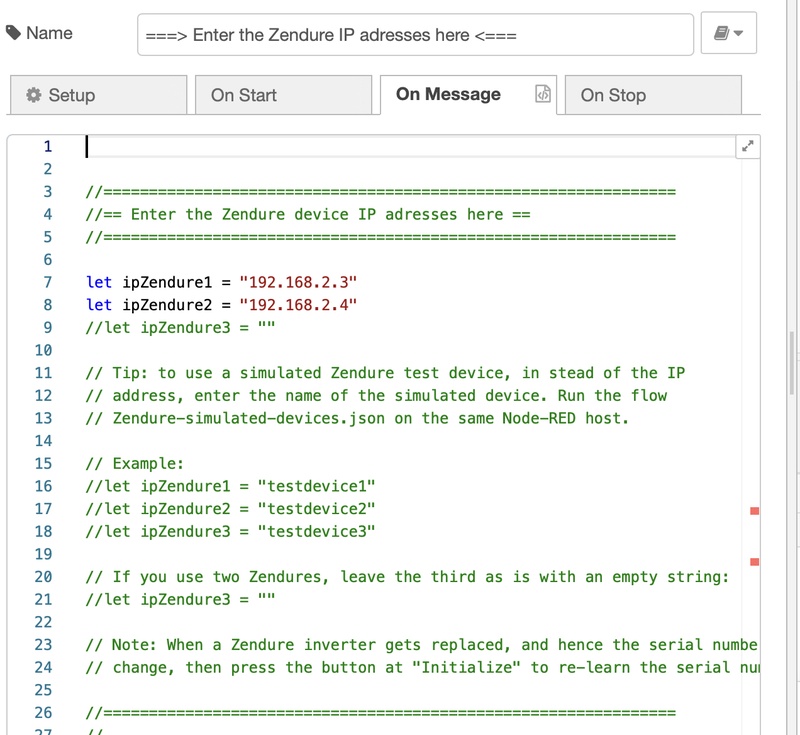Click the "testdevice2" commented line
Image resolution: width=800 pixels, height=735 pixels.
coord(231,509)
